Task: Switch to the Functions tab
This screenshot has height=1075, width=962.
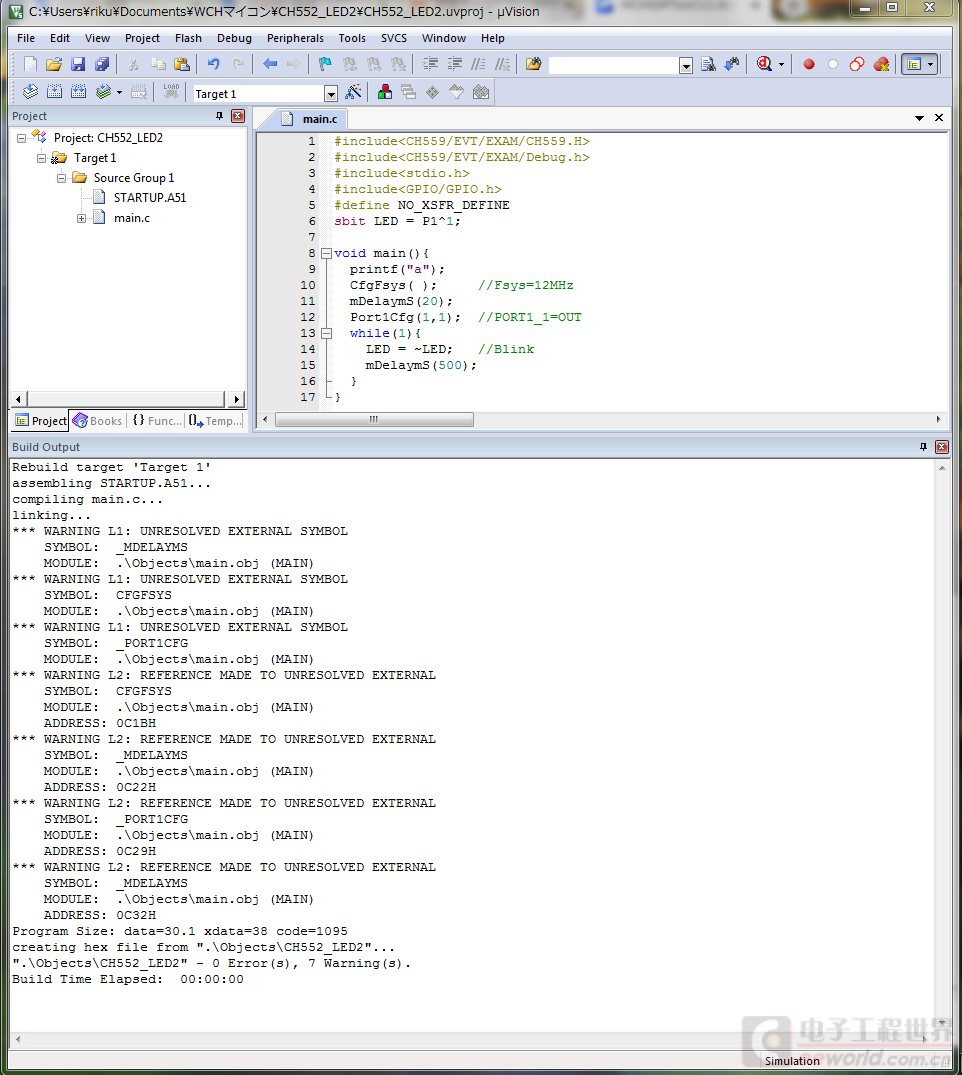Action: tap(158, 421)
